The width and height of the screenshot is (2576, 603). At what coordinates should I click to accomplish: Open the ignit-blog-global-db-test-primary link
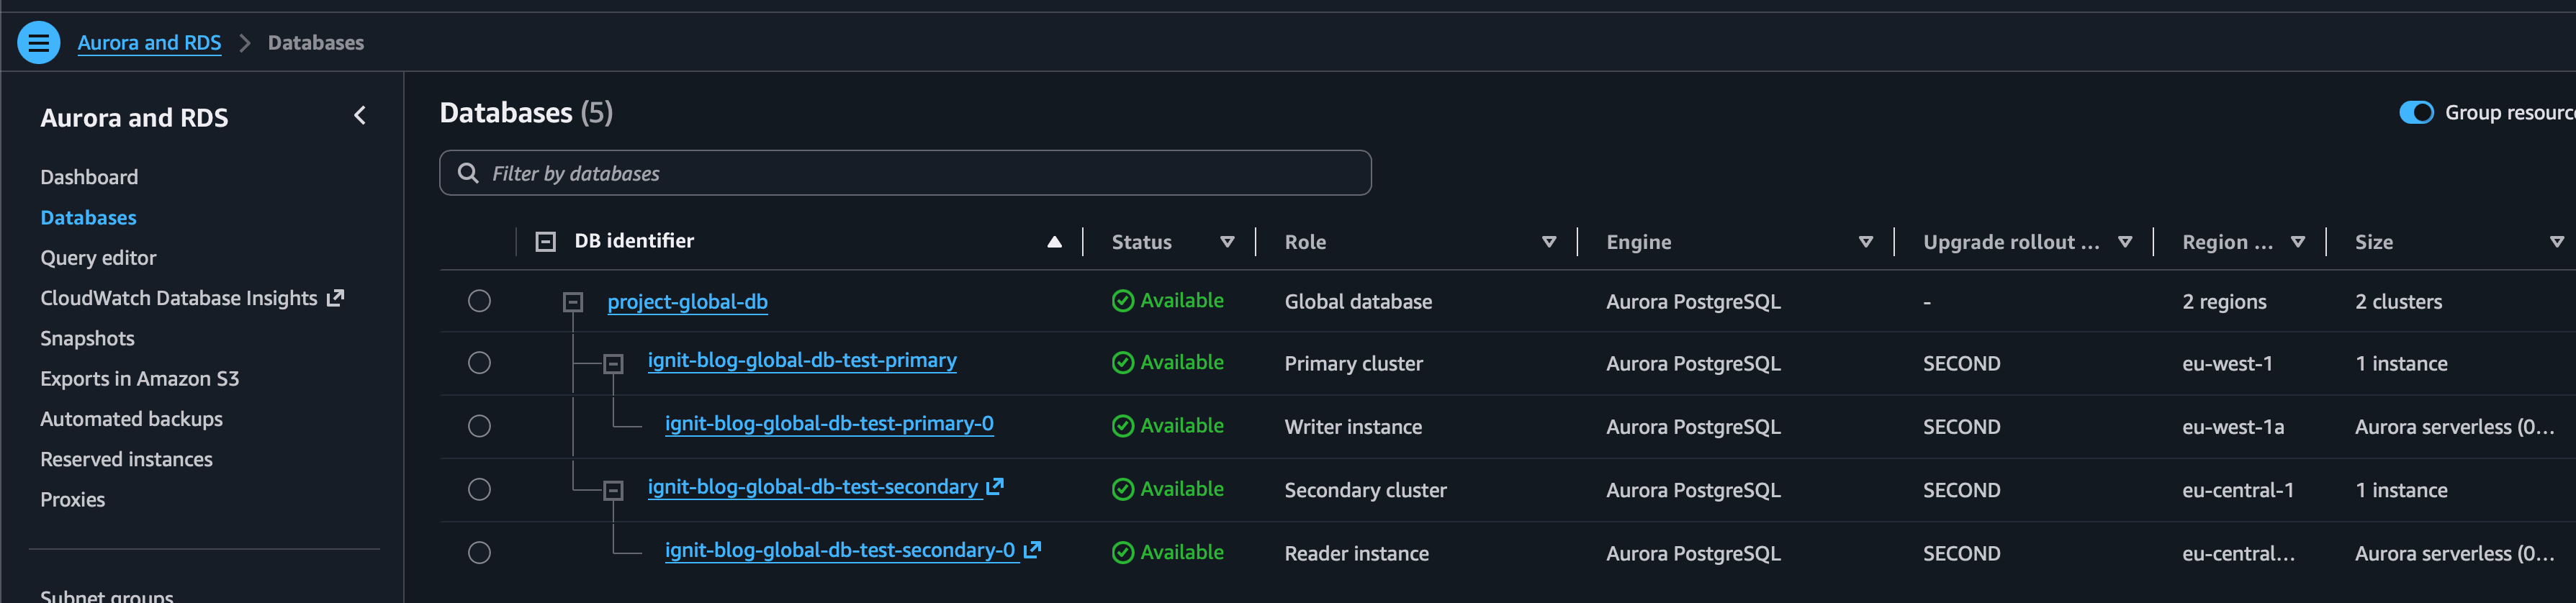coord(802,360)
